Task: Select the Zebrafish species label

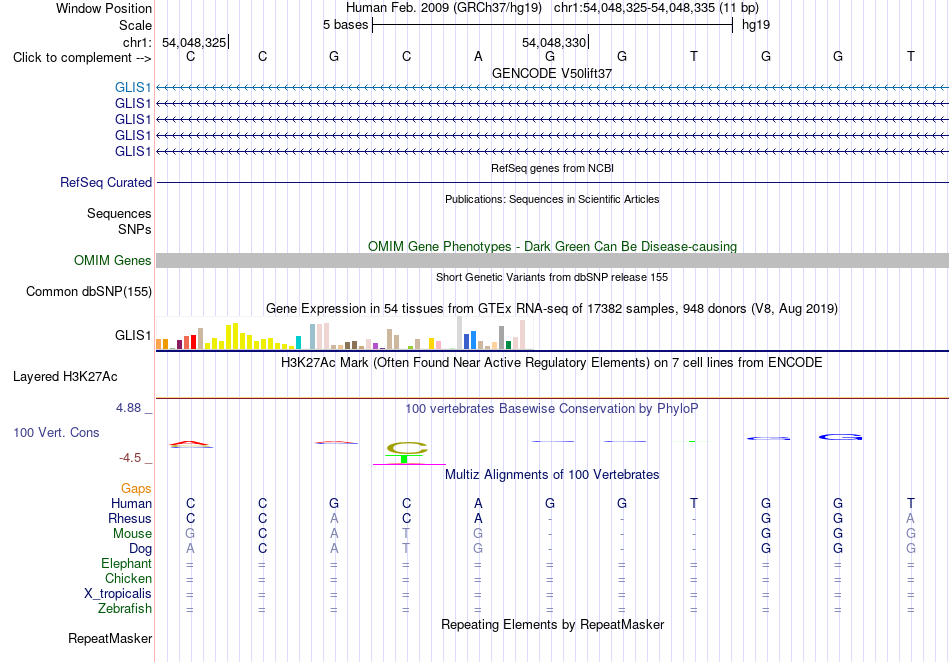Action: pos(124,608)
